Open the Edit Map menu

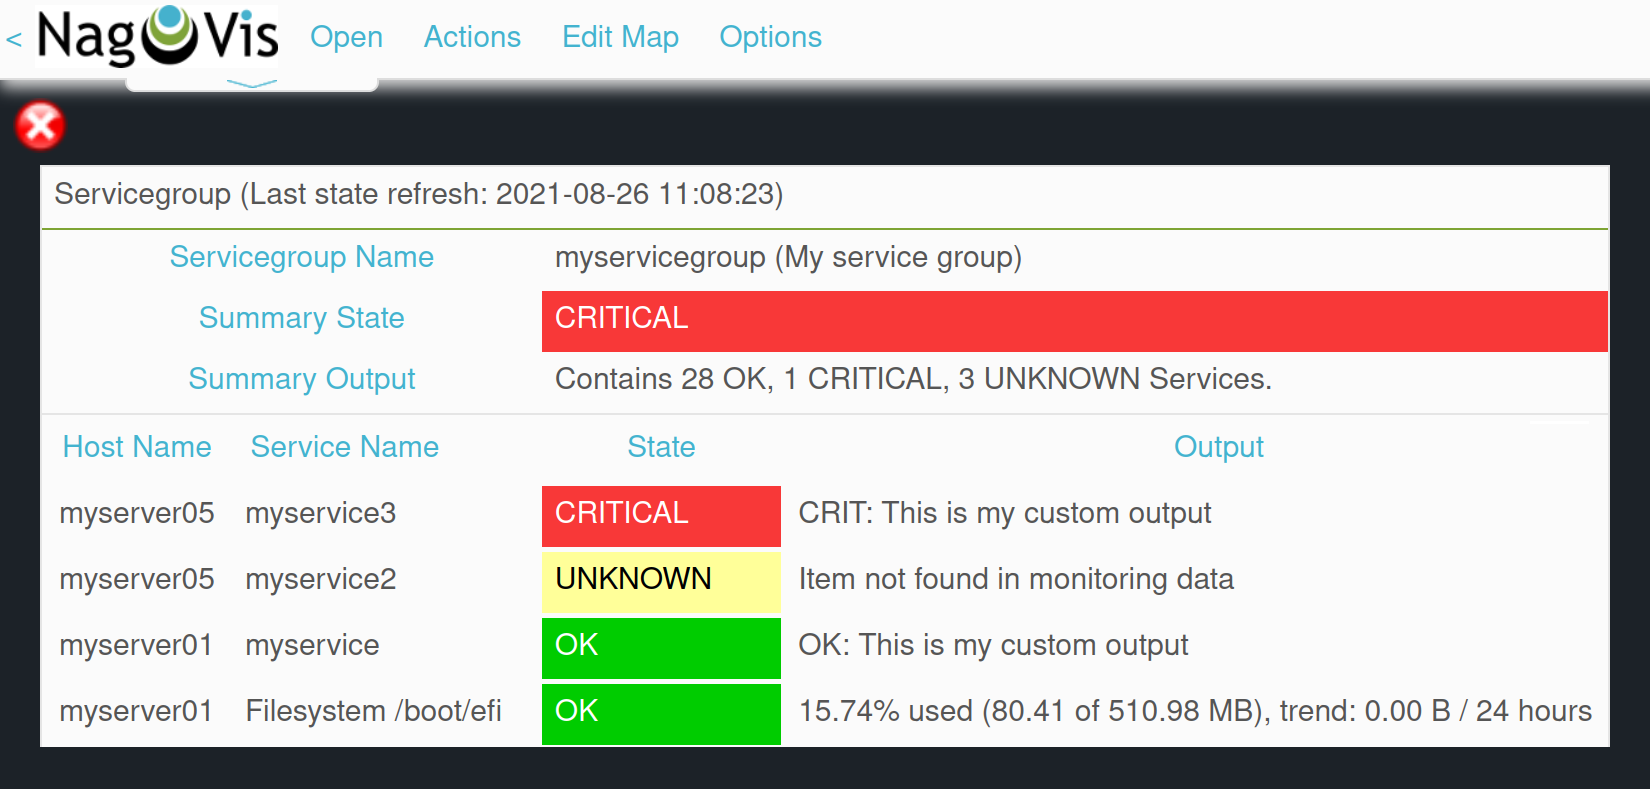(x=620, y=37)
